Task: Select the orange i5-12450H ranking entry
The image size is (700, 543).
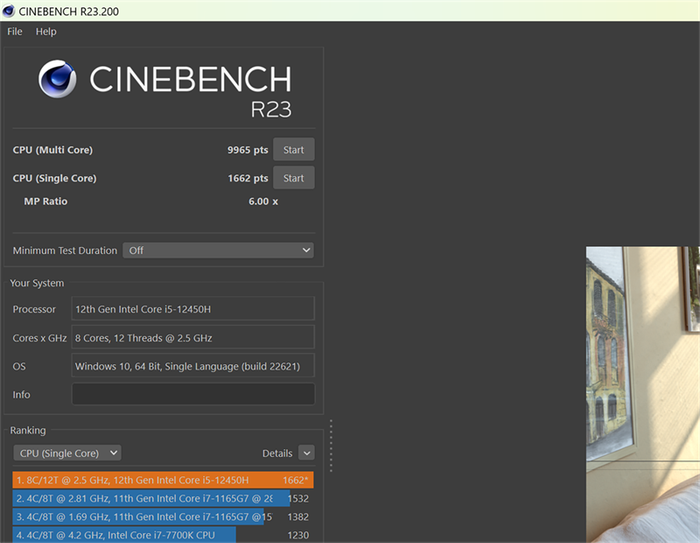Action: 163,480
